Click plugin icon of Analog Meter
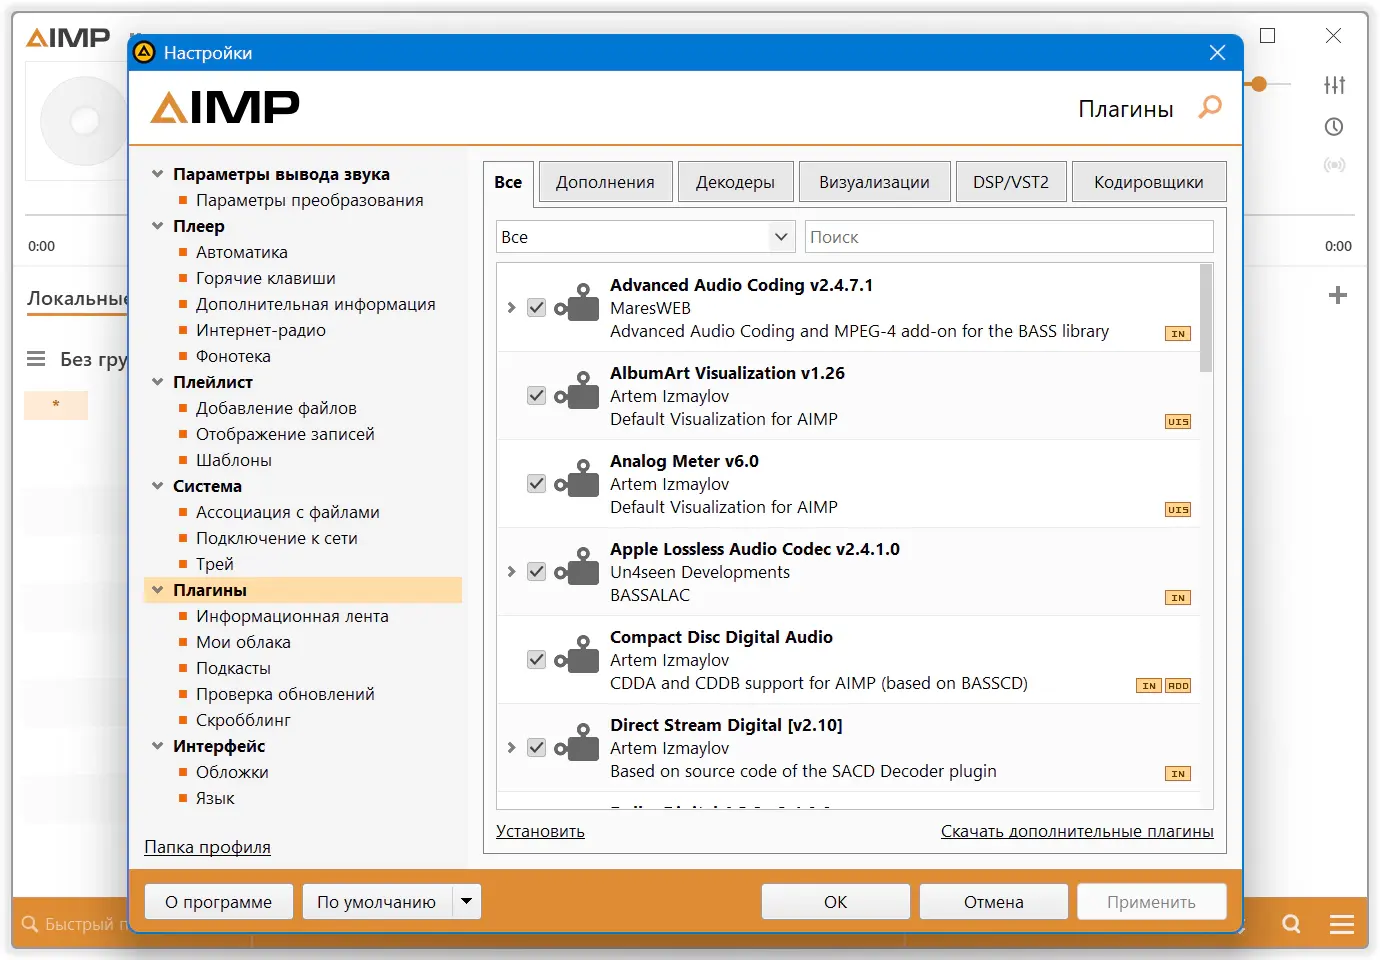 pos(577,479)
